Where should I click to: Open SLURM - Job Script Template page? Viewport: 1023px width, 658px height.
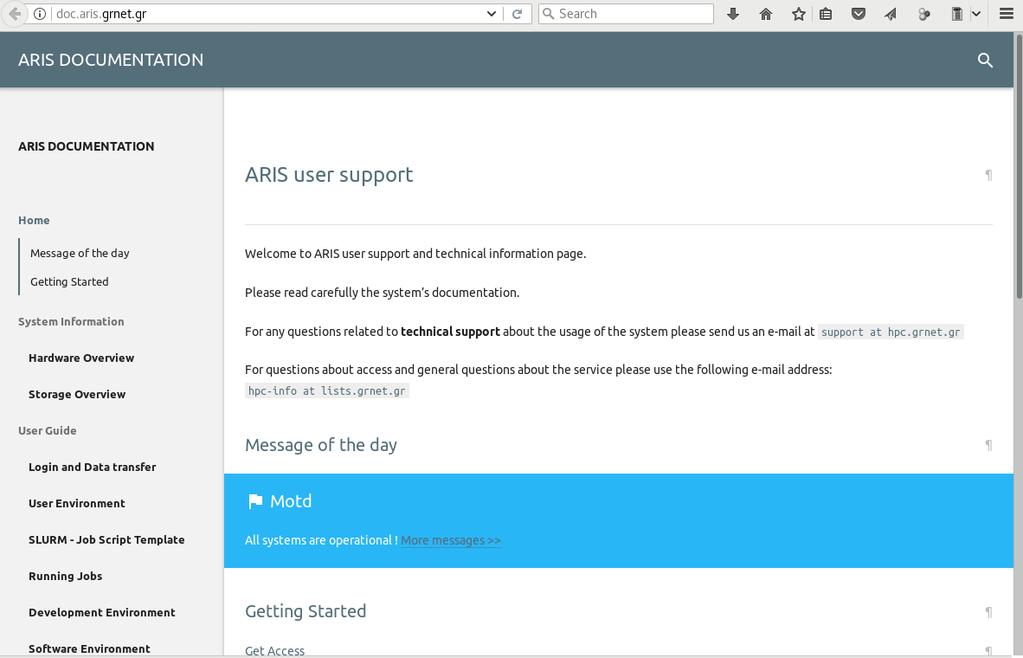[x=106, y=540]
